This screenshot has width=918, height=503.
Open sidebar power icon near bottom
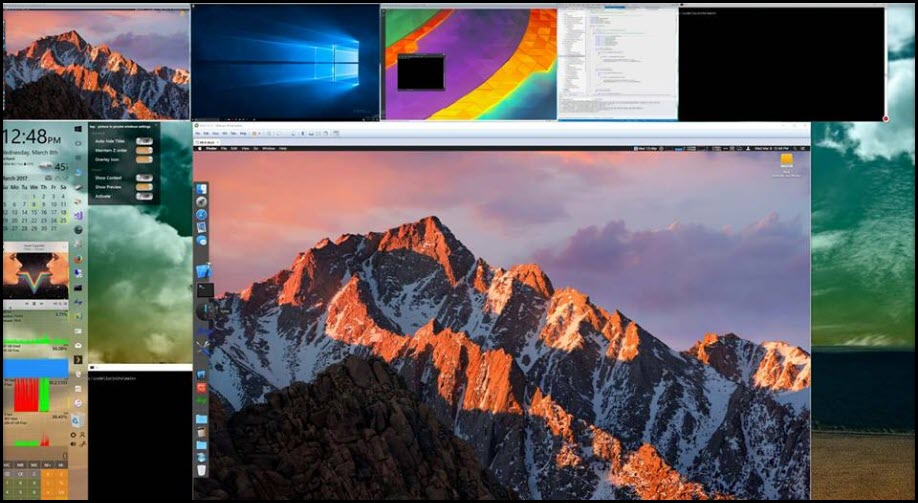point(73,435)
